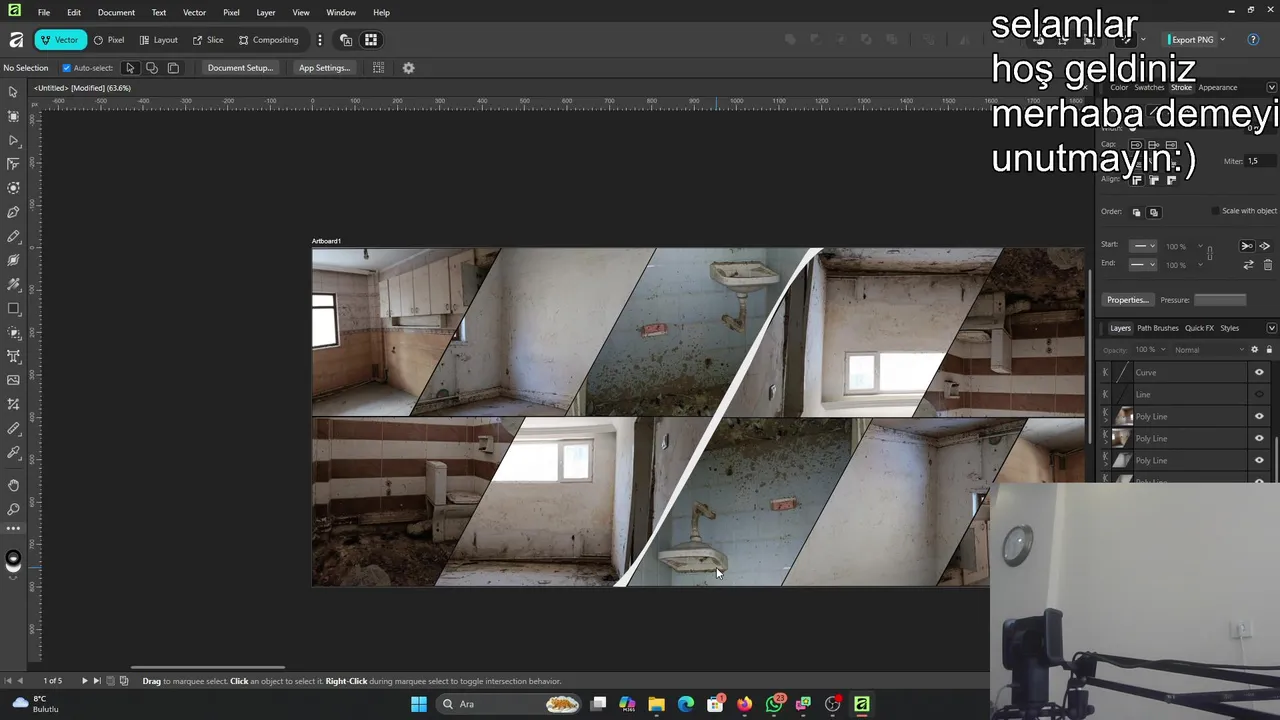1280x720 pixels.
Task: Select the Node tool
Action: click(x=13, y=140)
